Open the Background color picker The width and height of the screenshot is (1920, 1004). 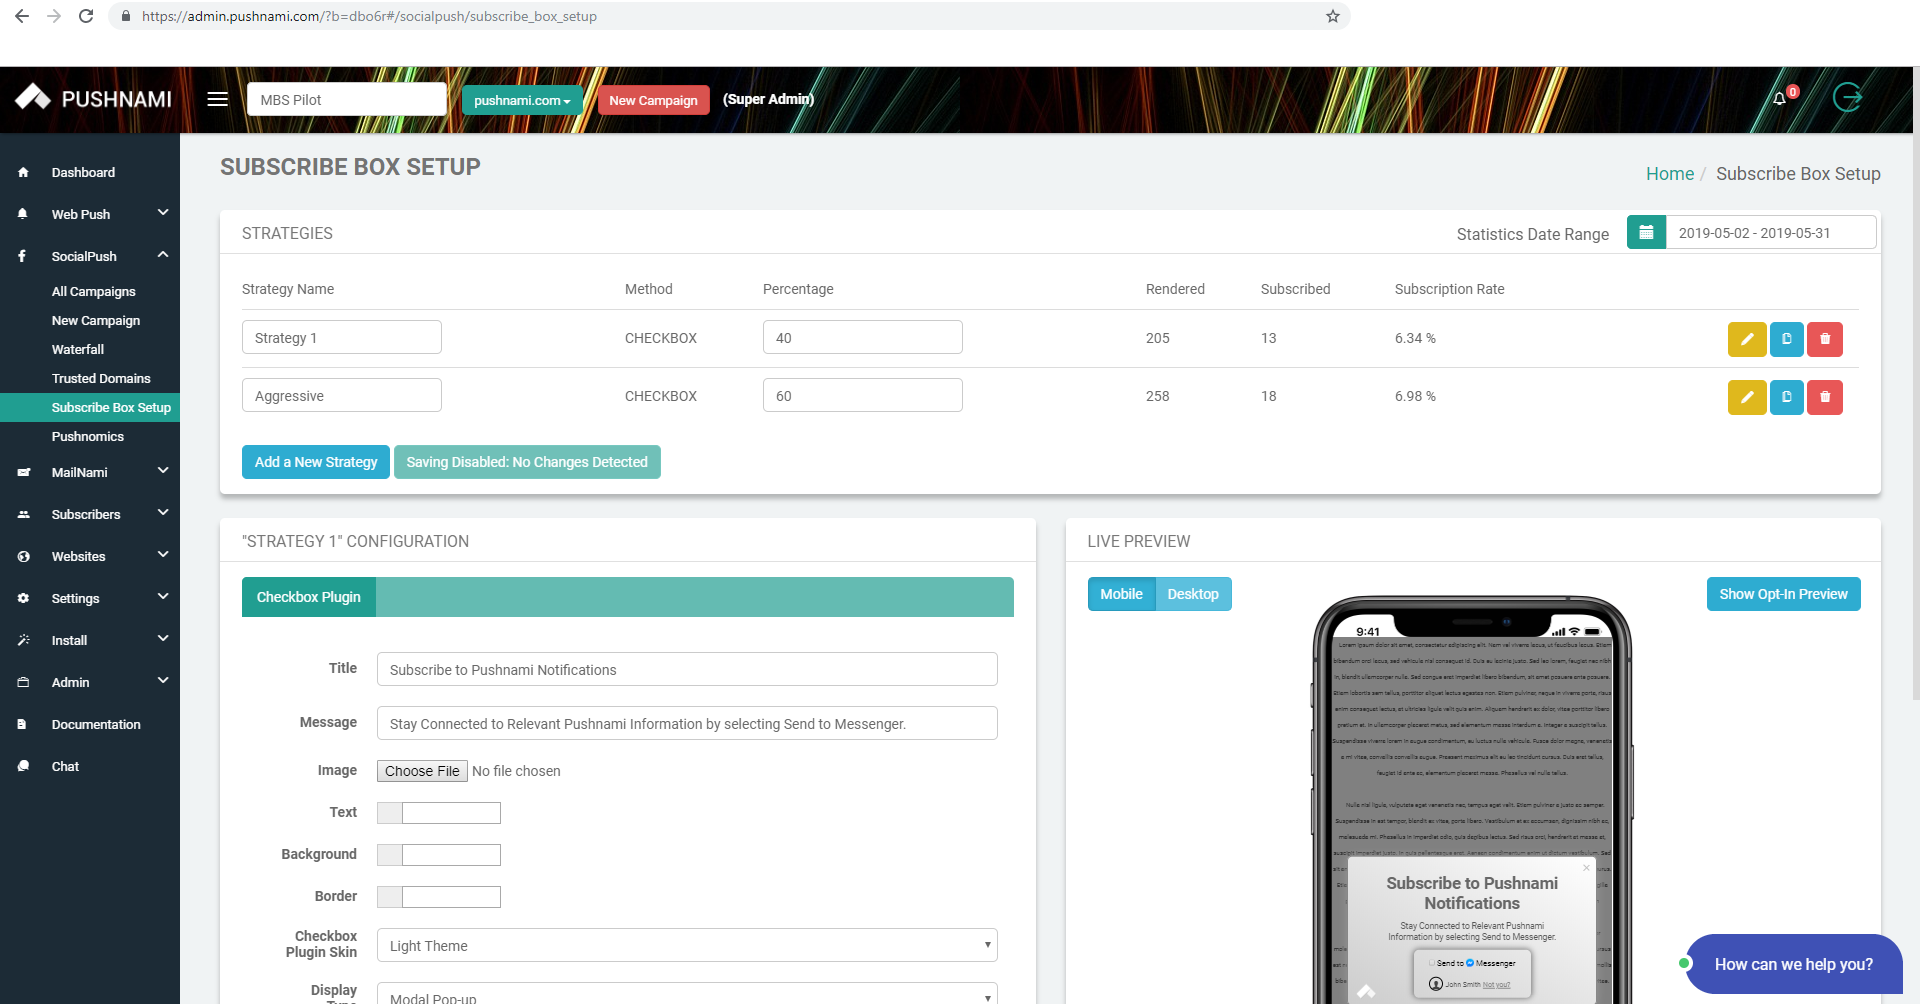(388, 855)
